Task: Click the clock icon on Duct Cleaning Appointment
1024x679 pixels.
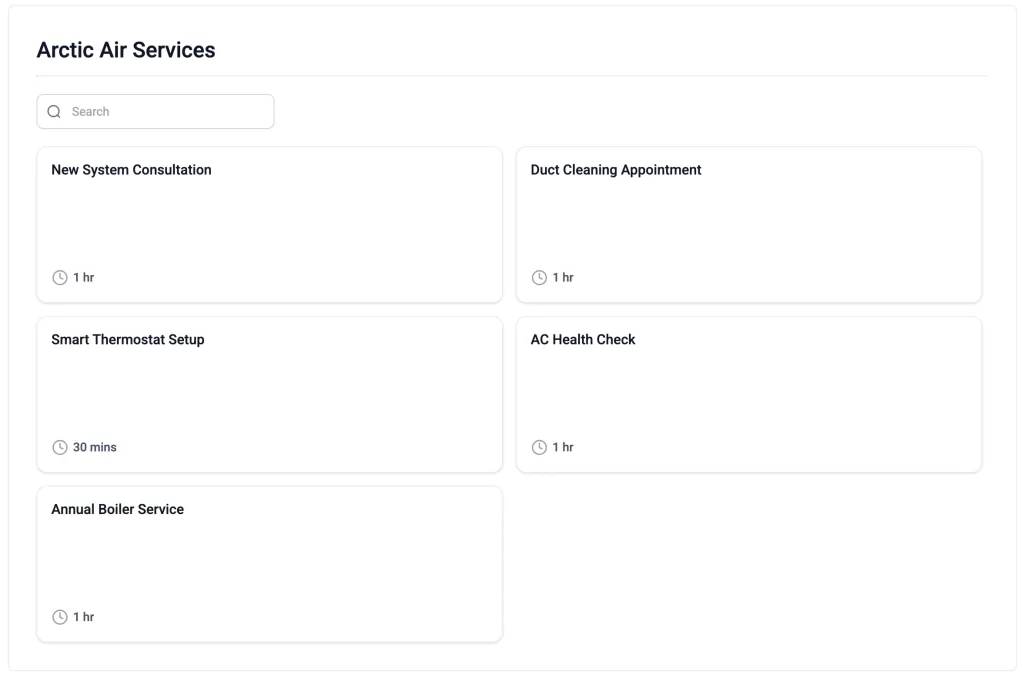Action: click(x=539, y=277)
